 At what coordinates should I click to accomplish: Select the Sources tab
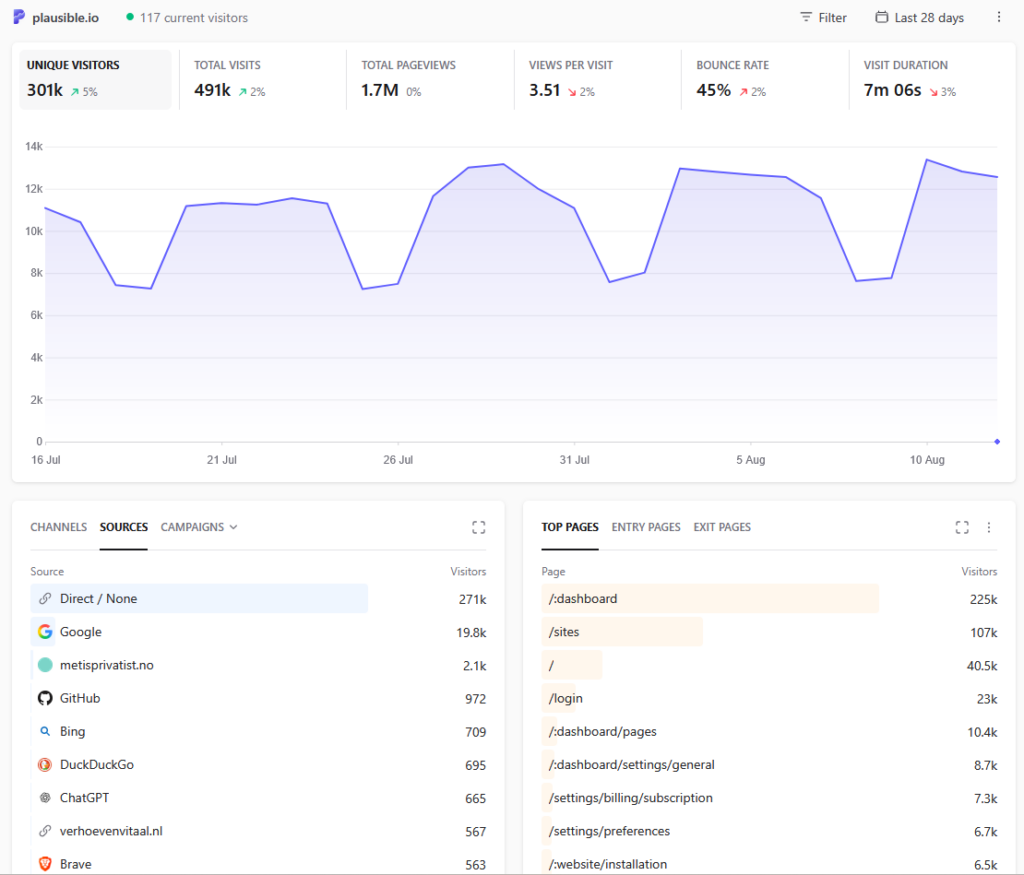pyautogui.click(x=123, y=527)
